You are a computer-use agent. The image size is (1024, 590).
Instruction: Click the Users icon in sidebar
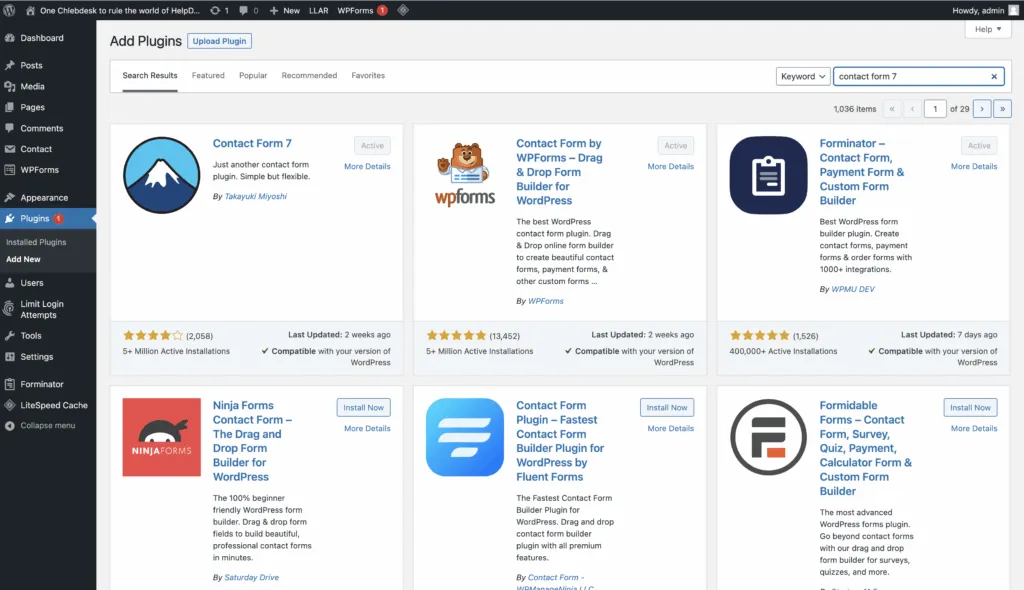pyautogui.click(x=10, y=283)
